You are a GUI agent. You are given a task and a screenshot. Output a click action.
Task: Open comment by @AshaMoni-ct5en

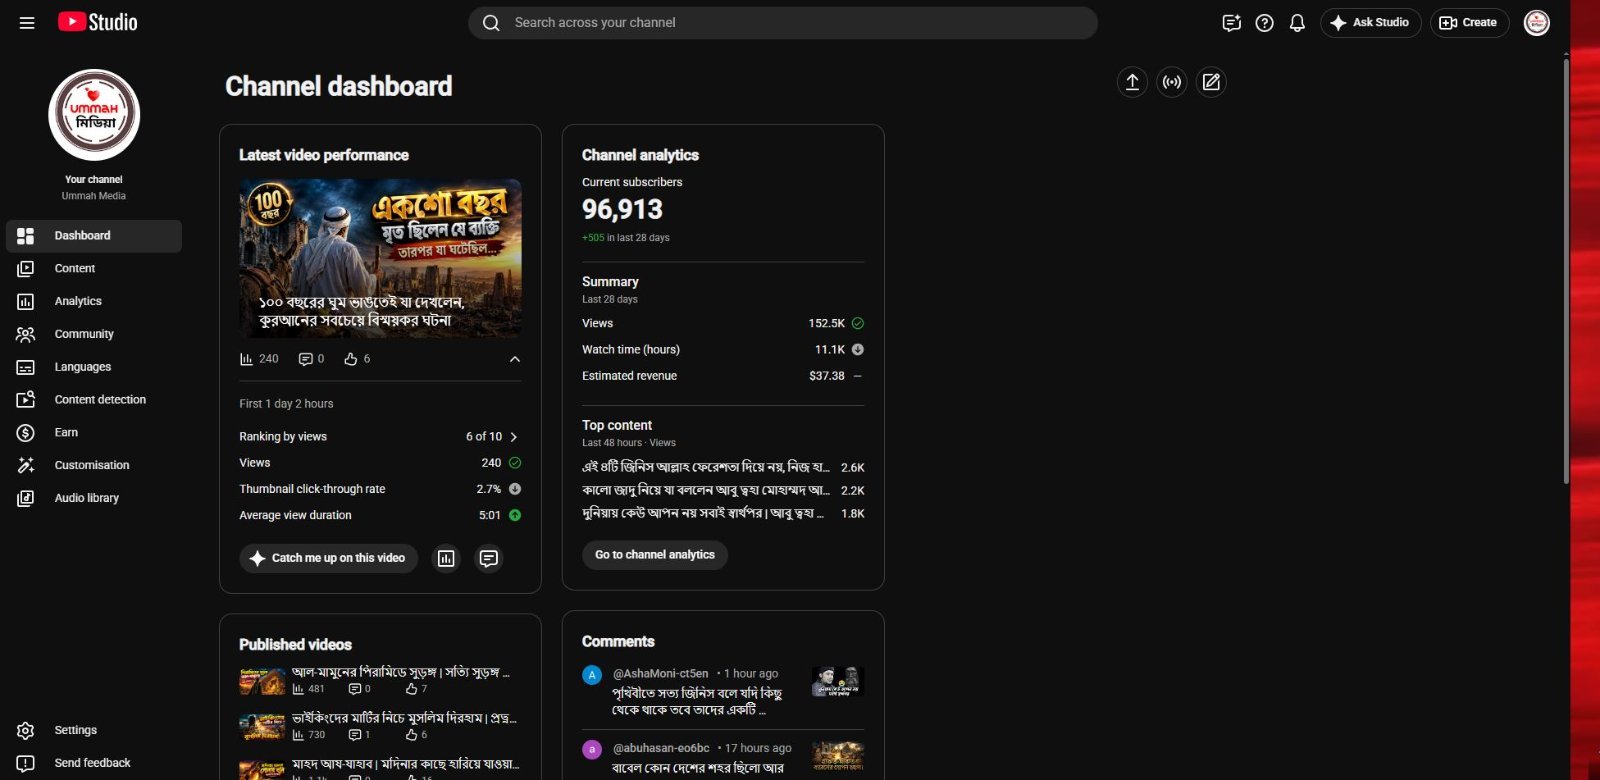click(723, 692)
